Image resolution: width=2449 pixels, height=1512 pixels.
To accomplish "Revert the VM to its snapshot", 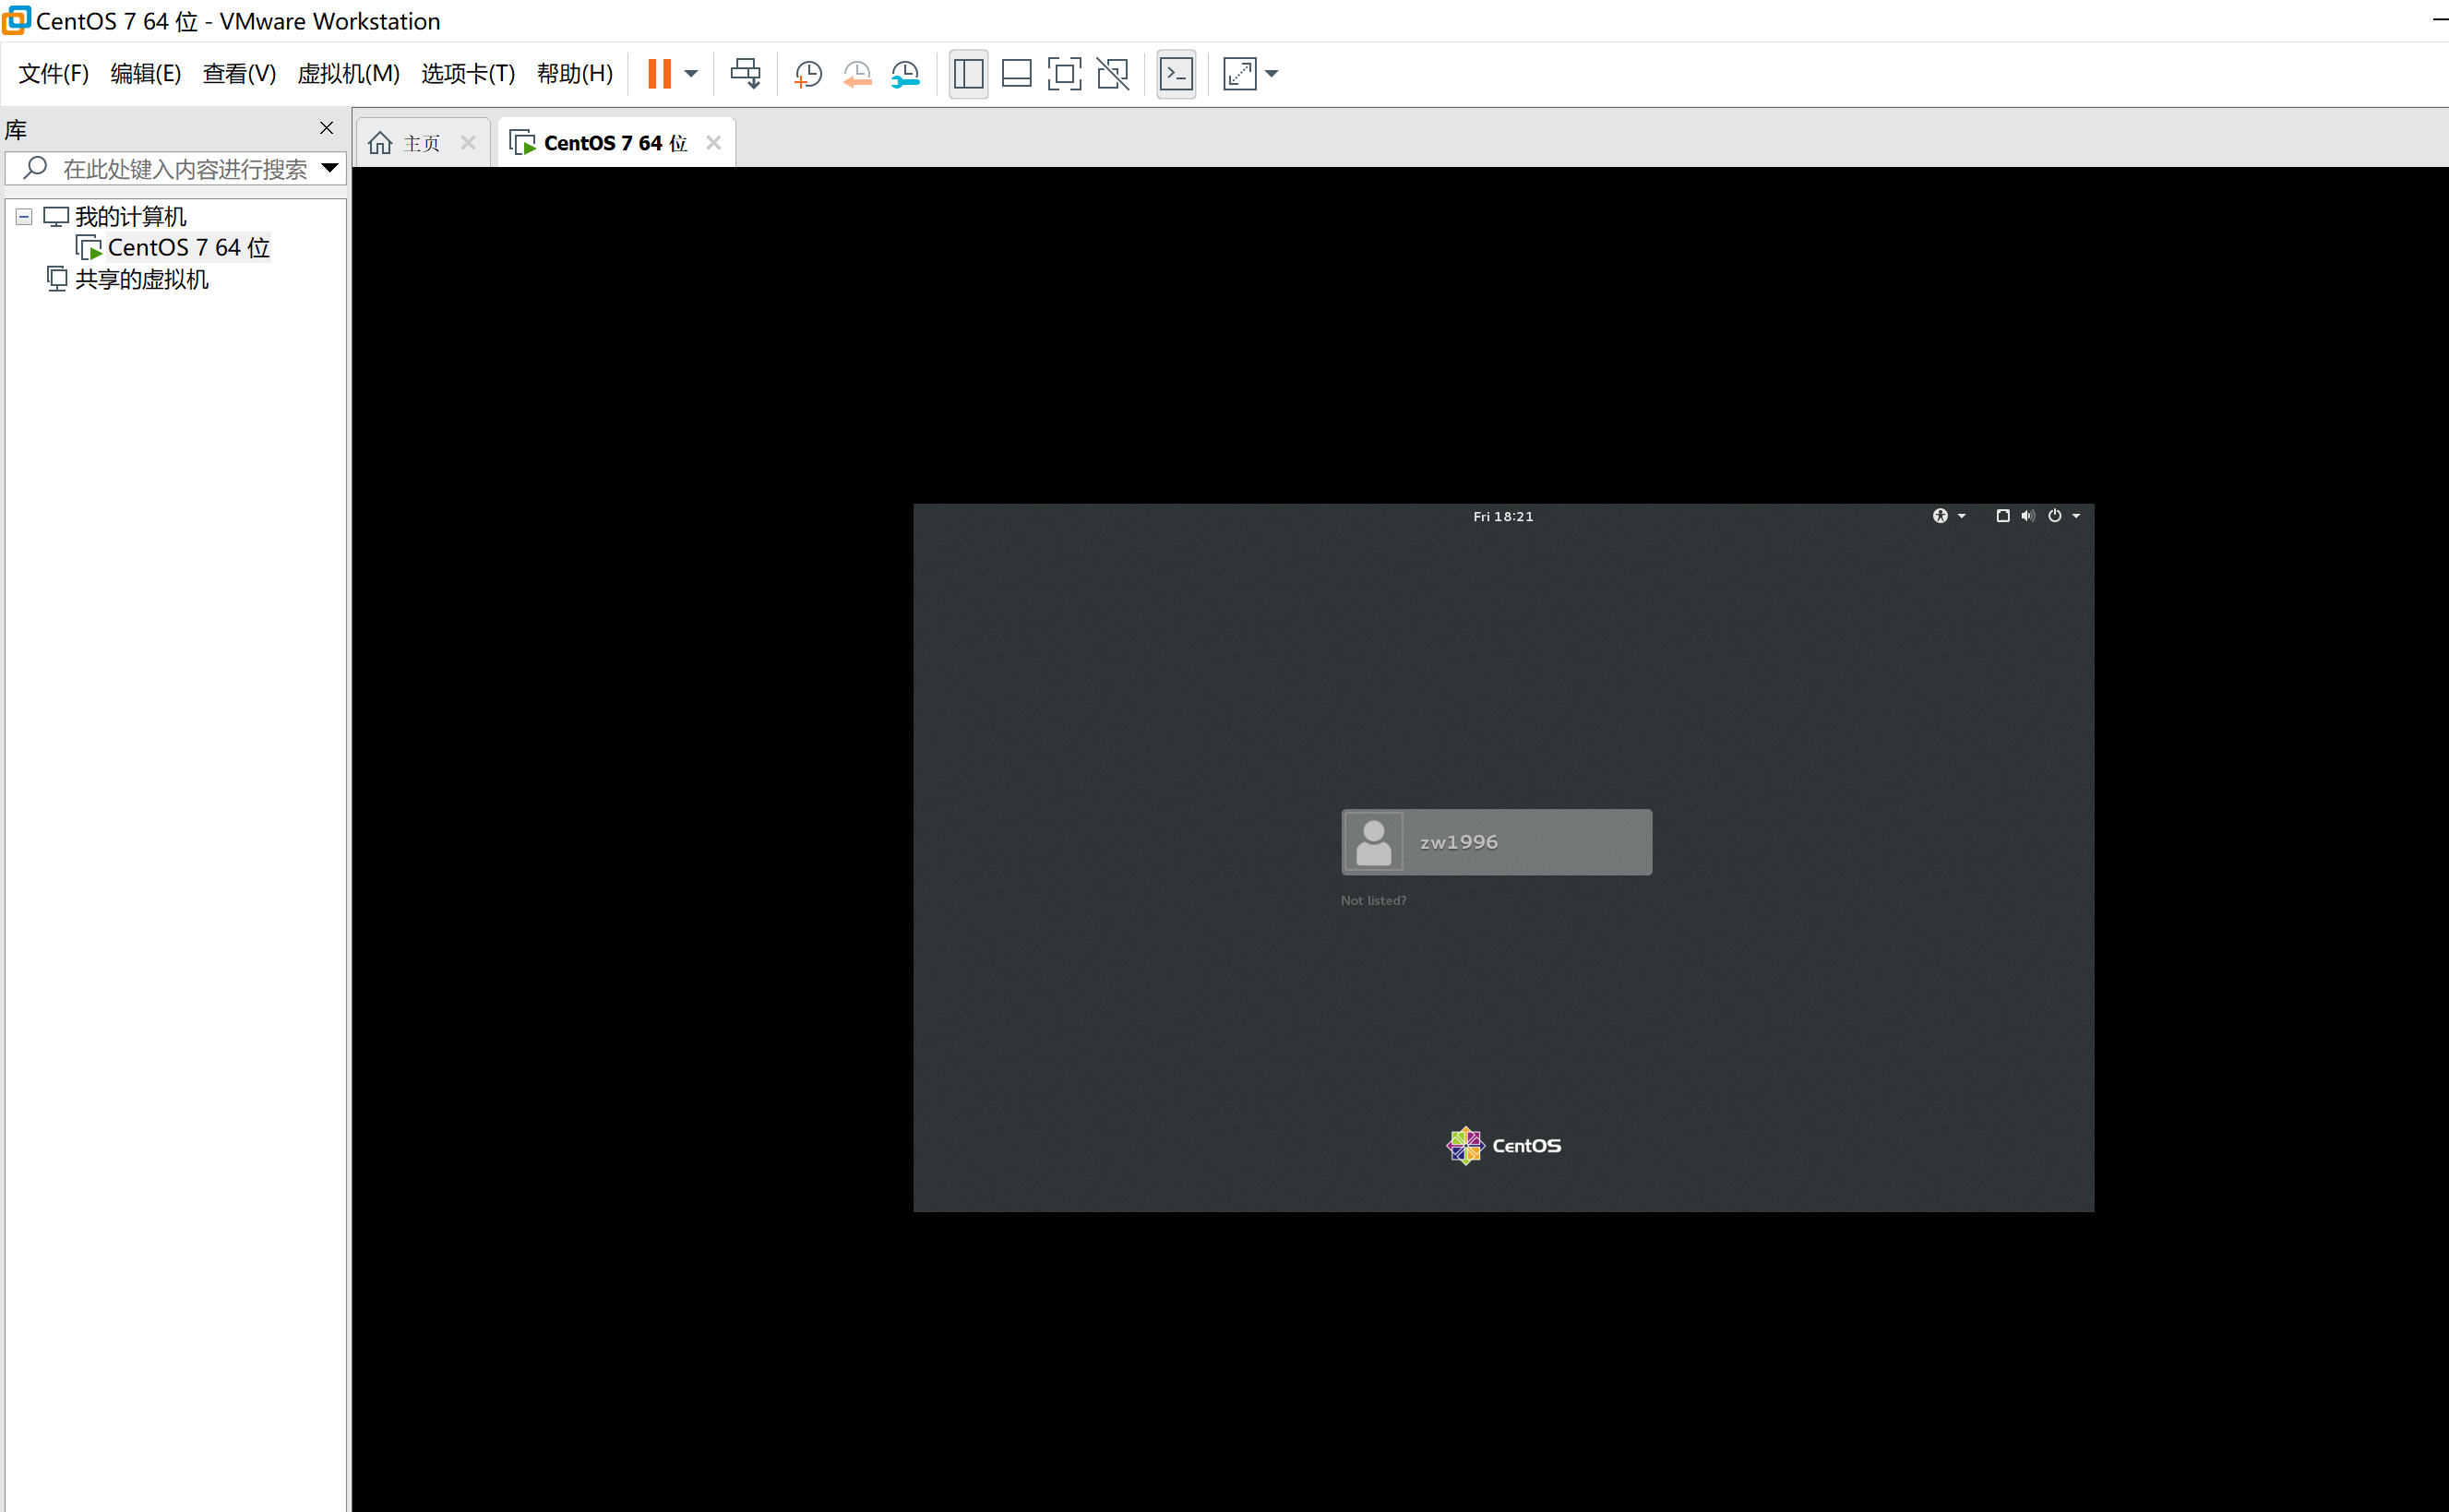I will coord(857,73).
